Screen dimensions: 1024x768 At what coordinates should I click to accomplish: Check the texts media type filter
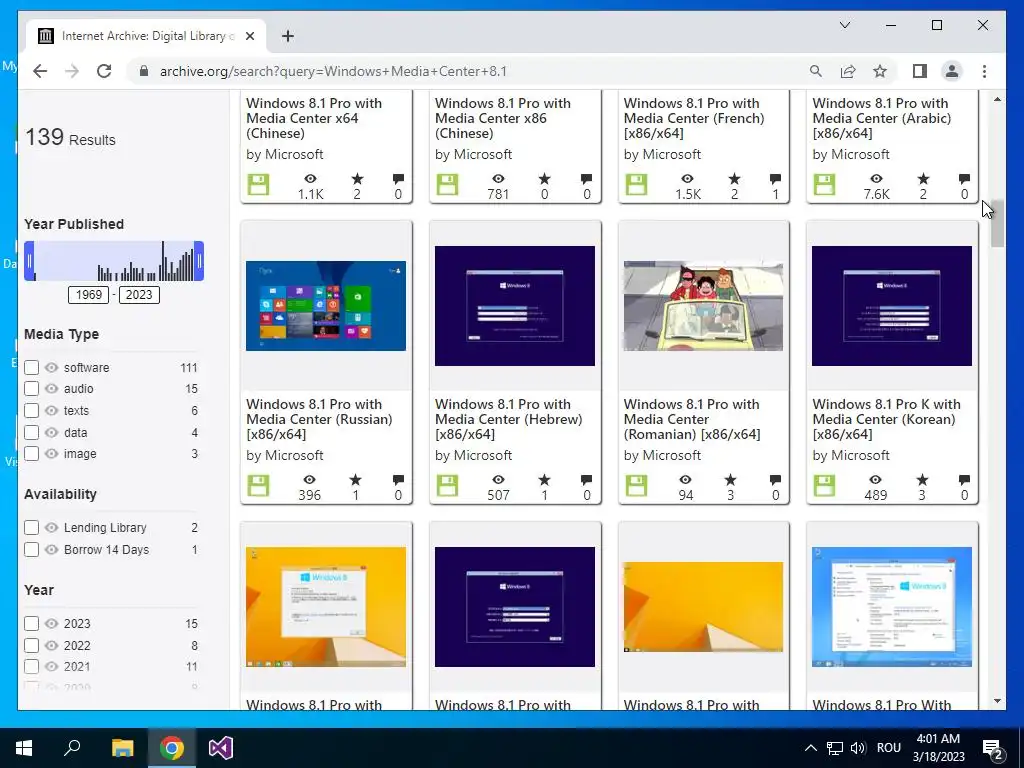tap(31, 411)
